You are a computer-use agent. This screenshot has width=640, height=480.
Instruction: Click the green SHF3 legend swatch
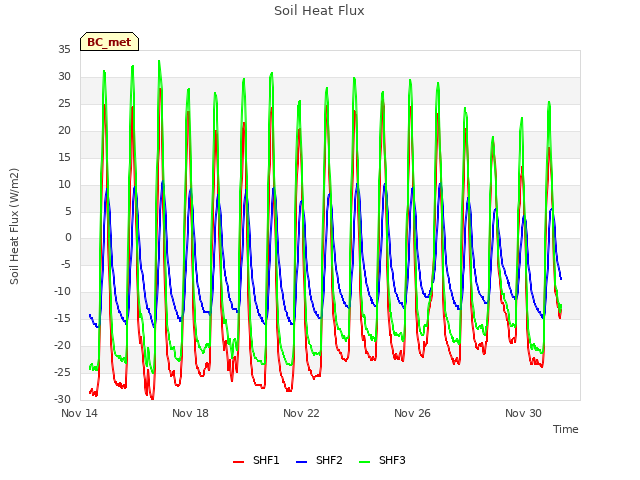tap(364, 462)
